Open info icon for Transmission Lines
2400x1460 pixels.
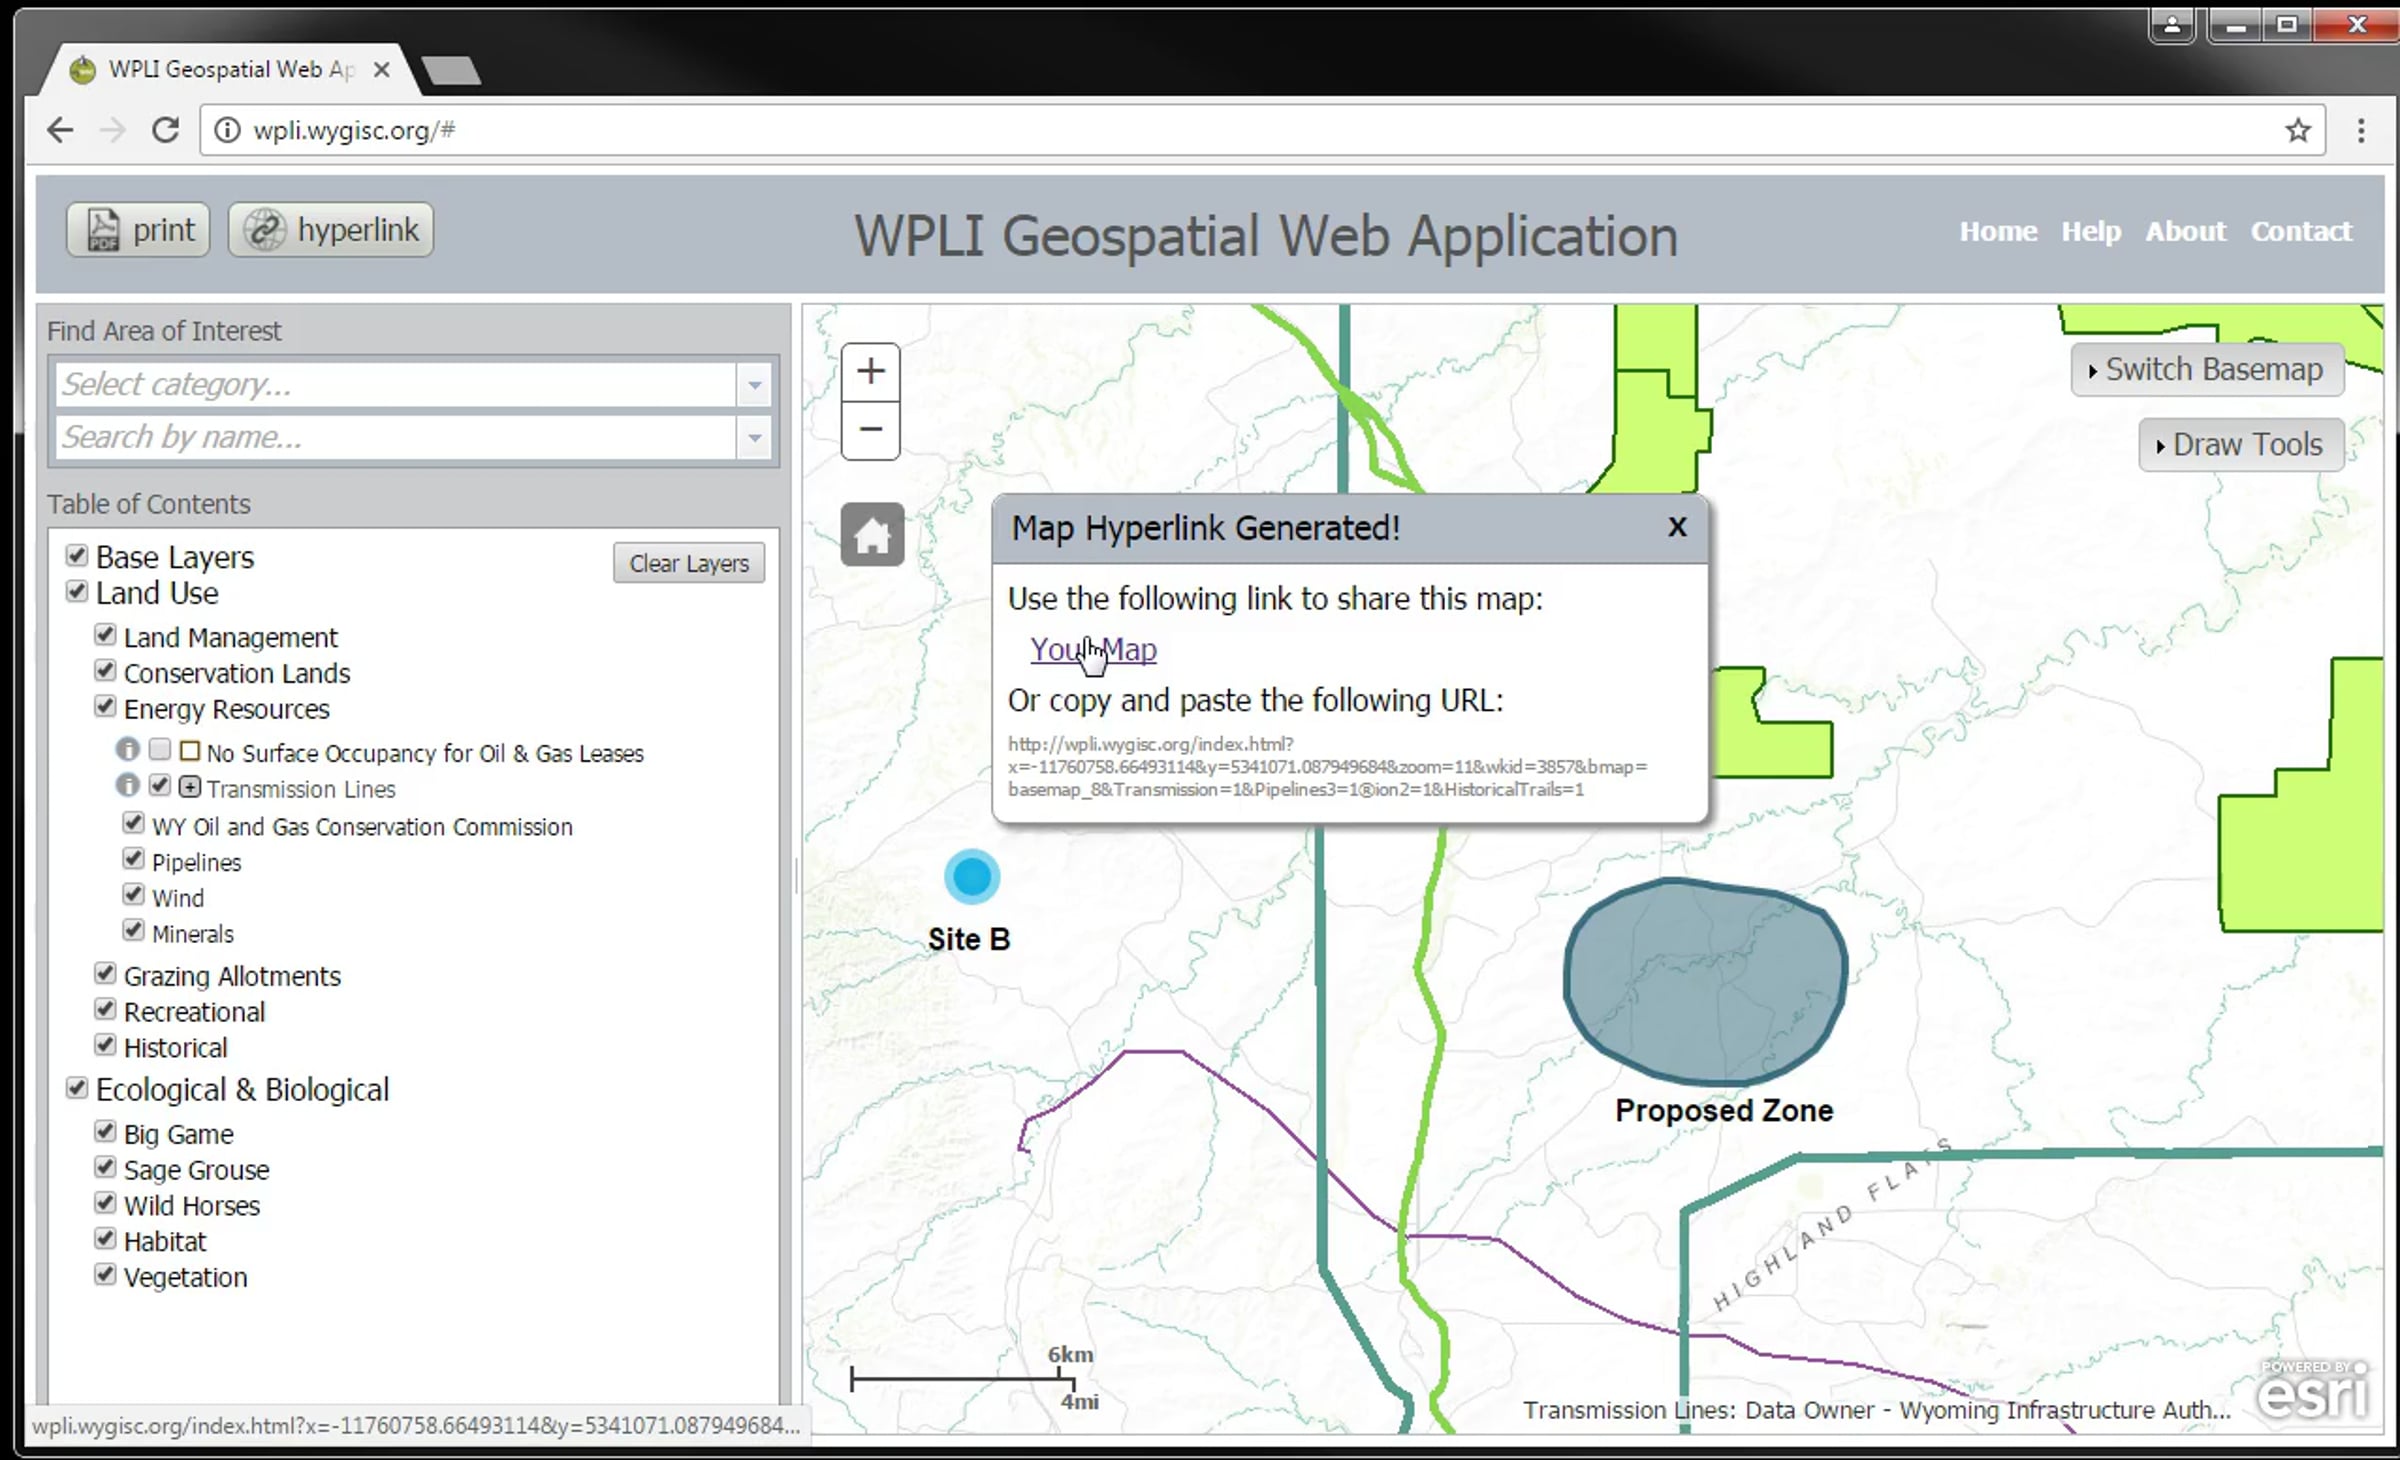(128, 786)
